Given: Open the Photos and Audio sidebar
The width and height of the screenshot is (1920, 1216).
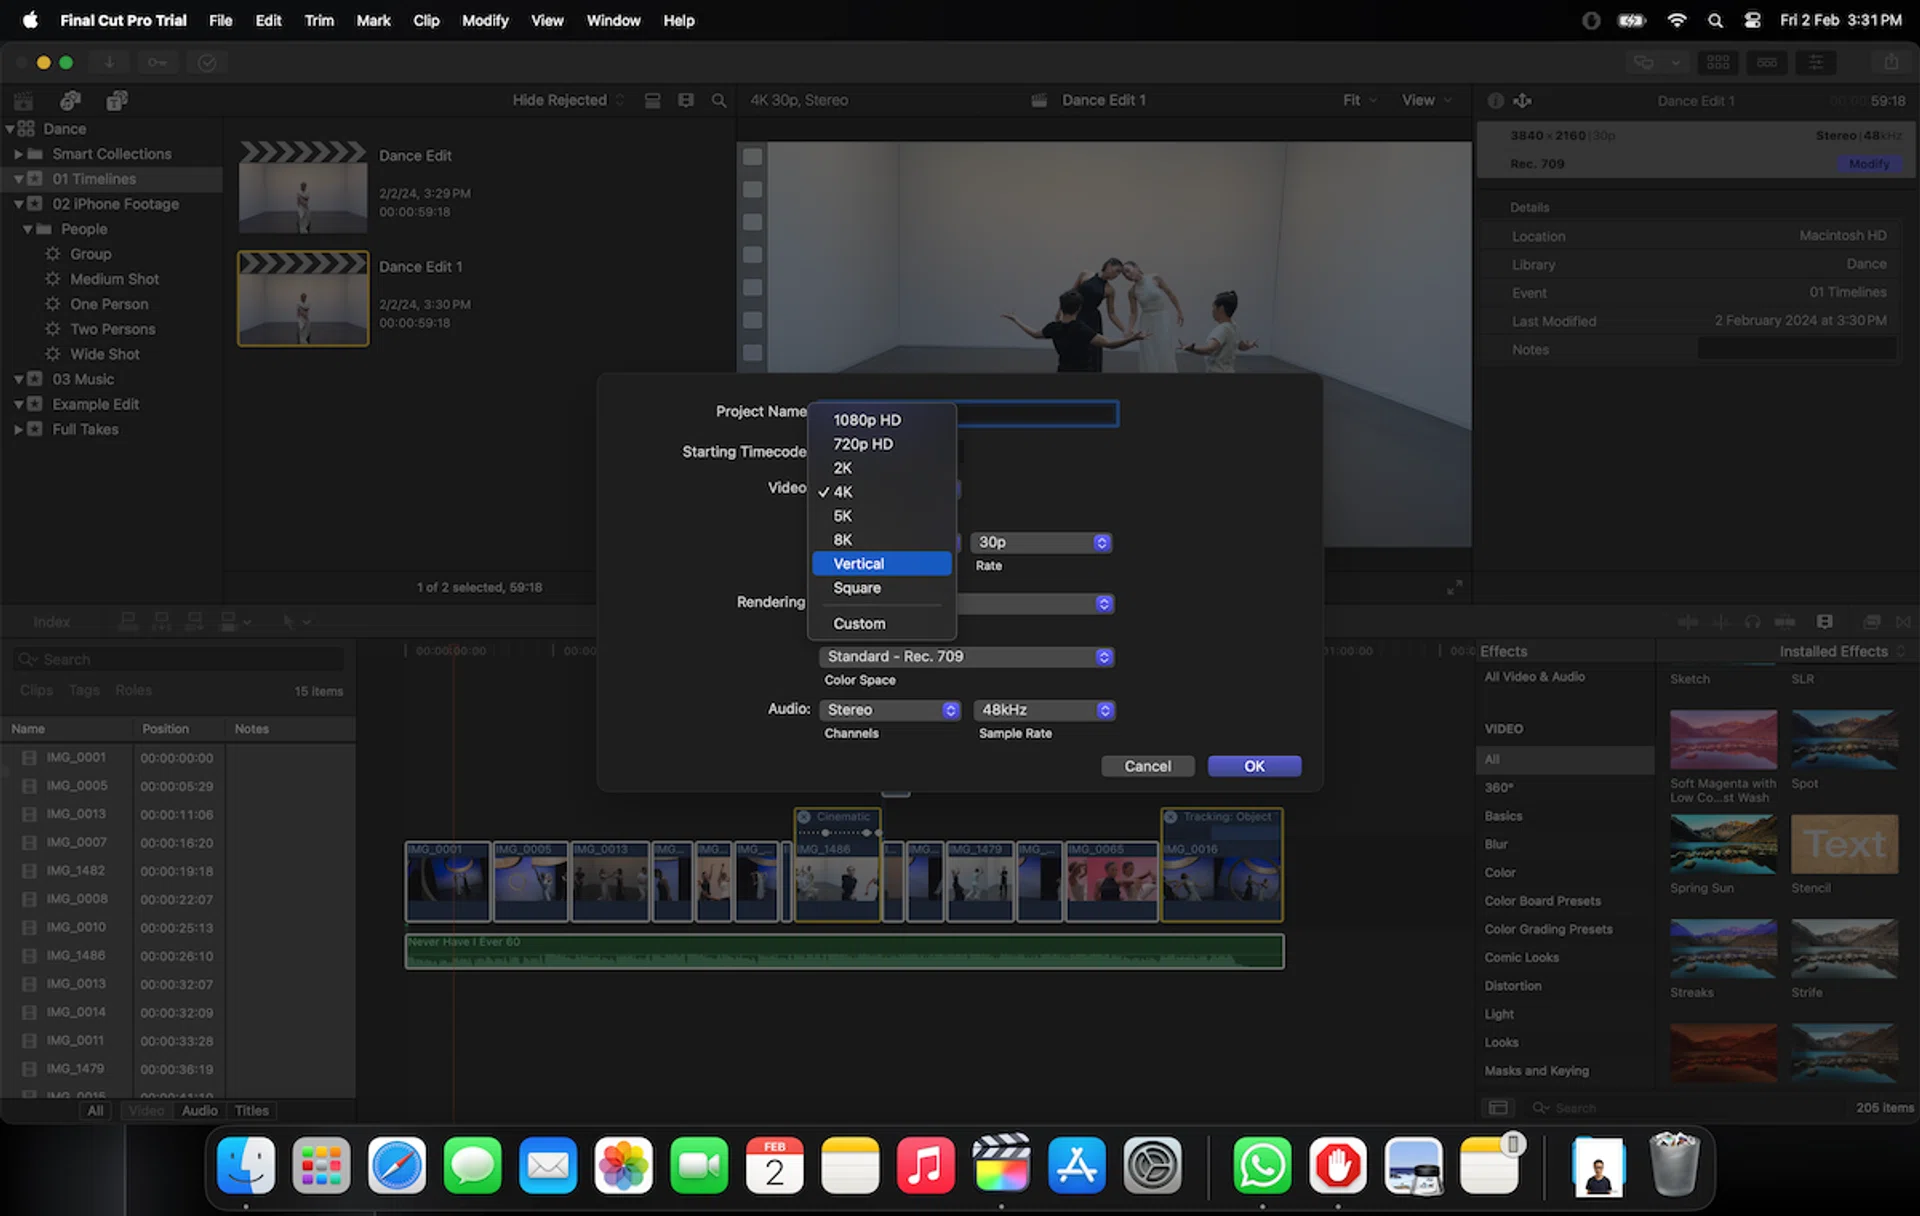Looking at the screenshot, I should coord(69,100).
